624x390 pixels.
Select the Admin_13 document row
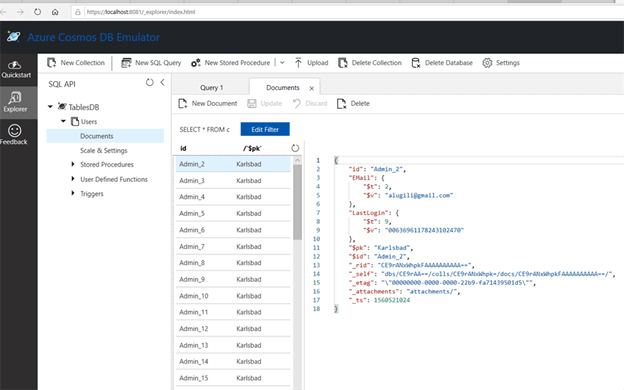[233, 345]
